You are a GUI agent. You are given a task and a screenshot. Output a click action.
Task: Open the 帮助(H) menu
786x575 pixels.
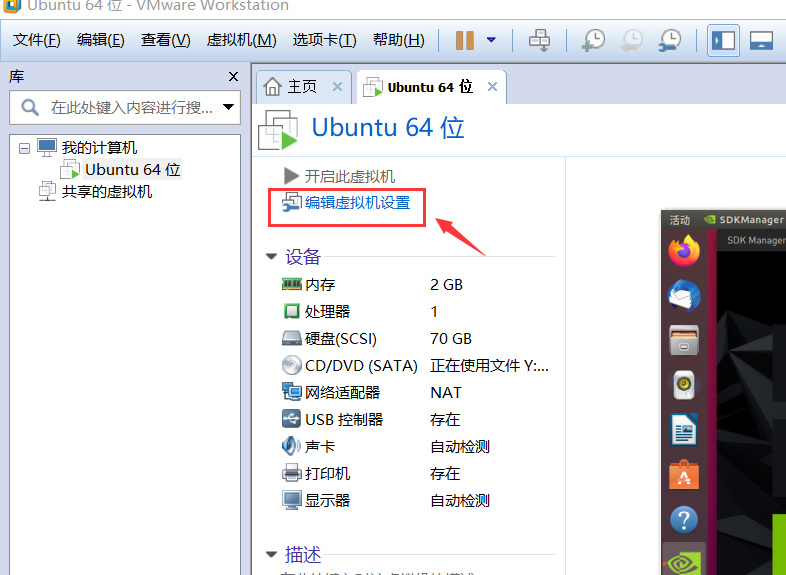[399, 40]
